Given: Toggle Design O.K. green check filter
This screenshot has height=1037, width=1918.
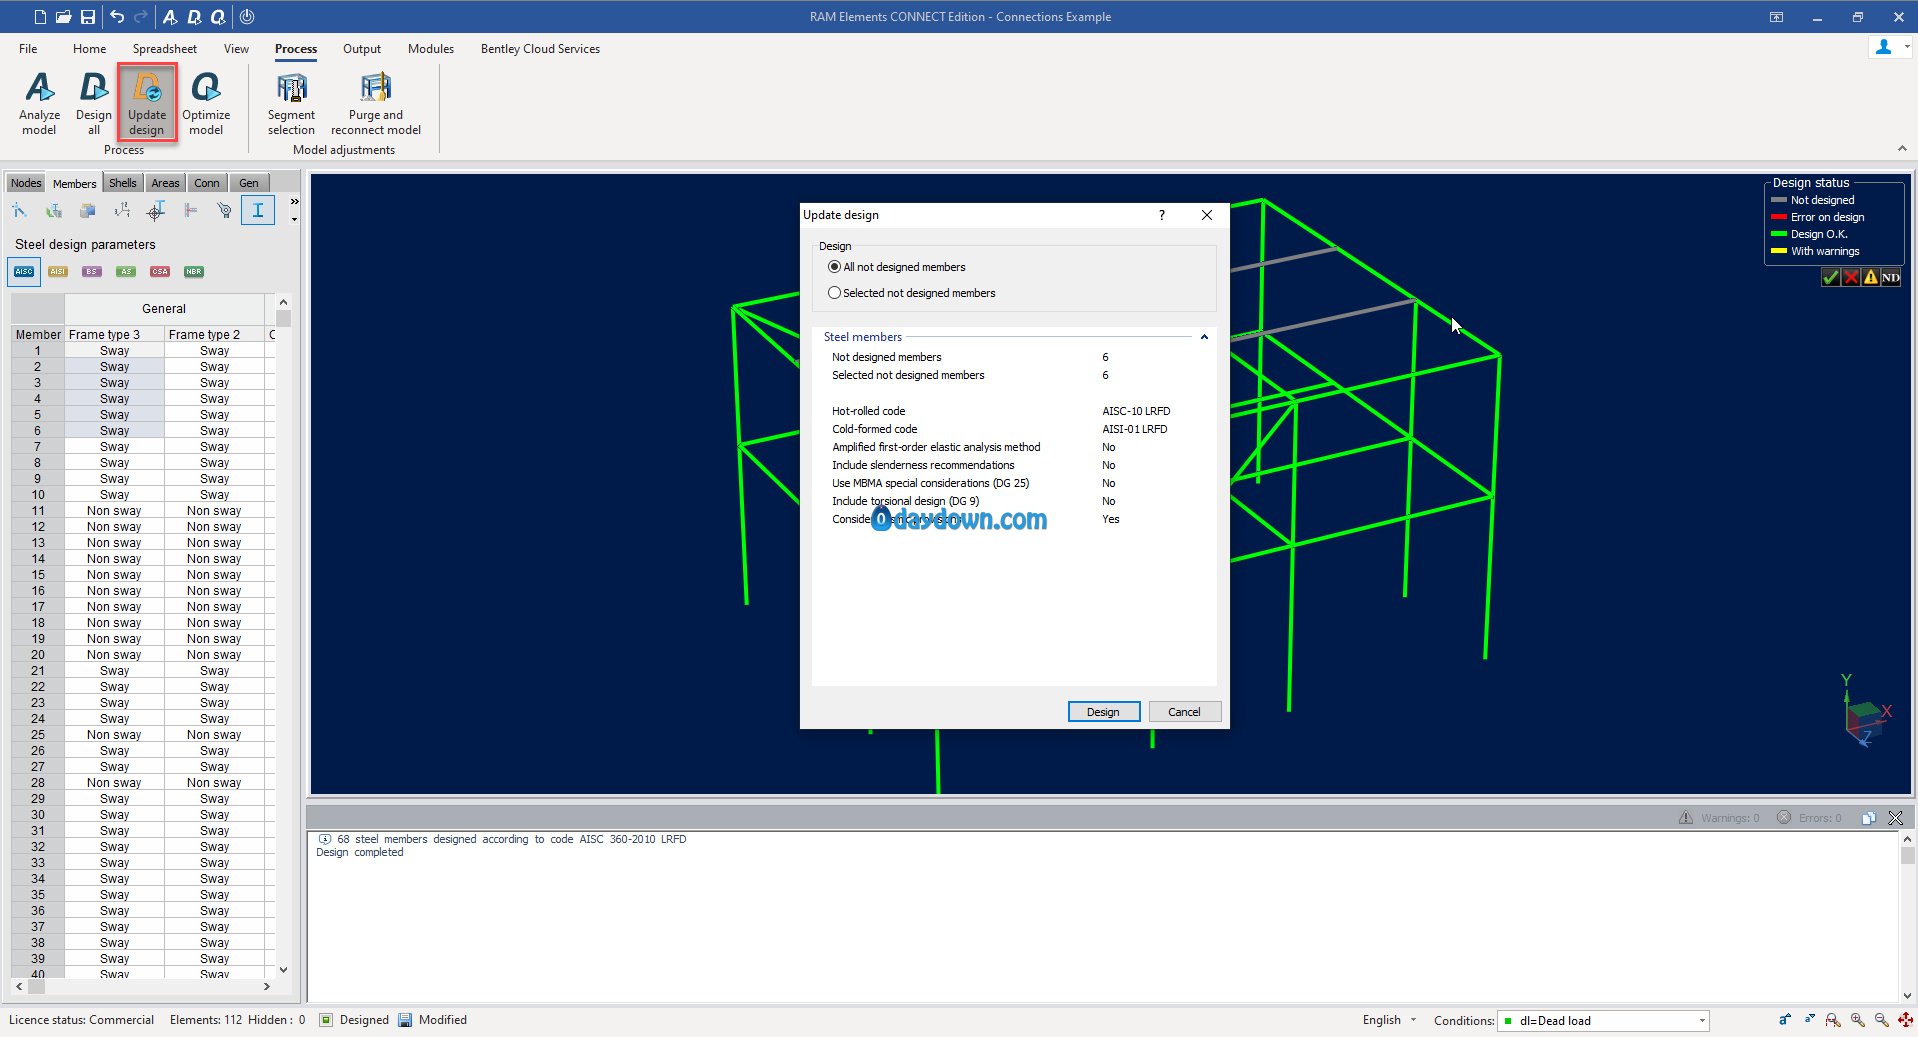Looking at the screenshot, I should 1830,277.
